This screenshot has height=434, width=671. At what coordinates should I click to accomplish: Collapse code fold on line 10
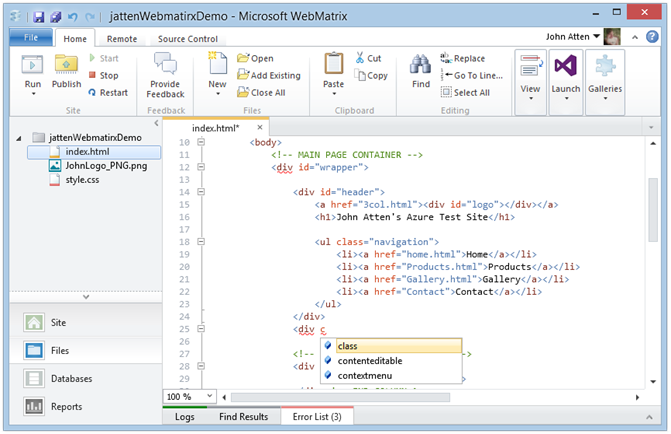[x=201, y=142]
